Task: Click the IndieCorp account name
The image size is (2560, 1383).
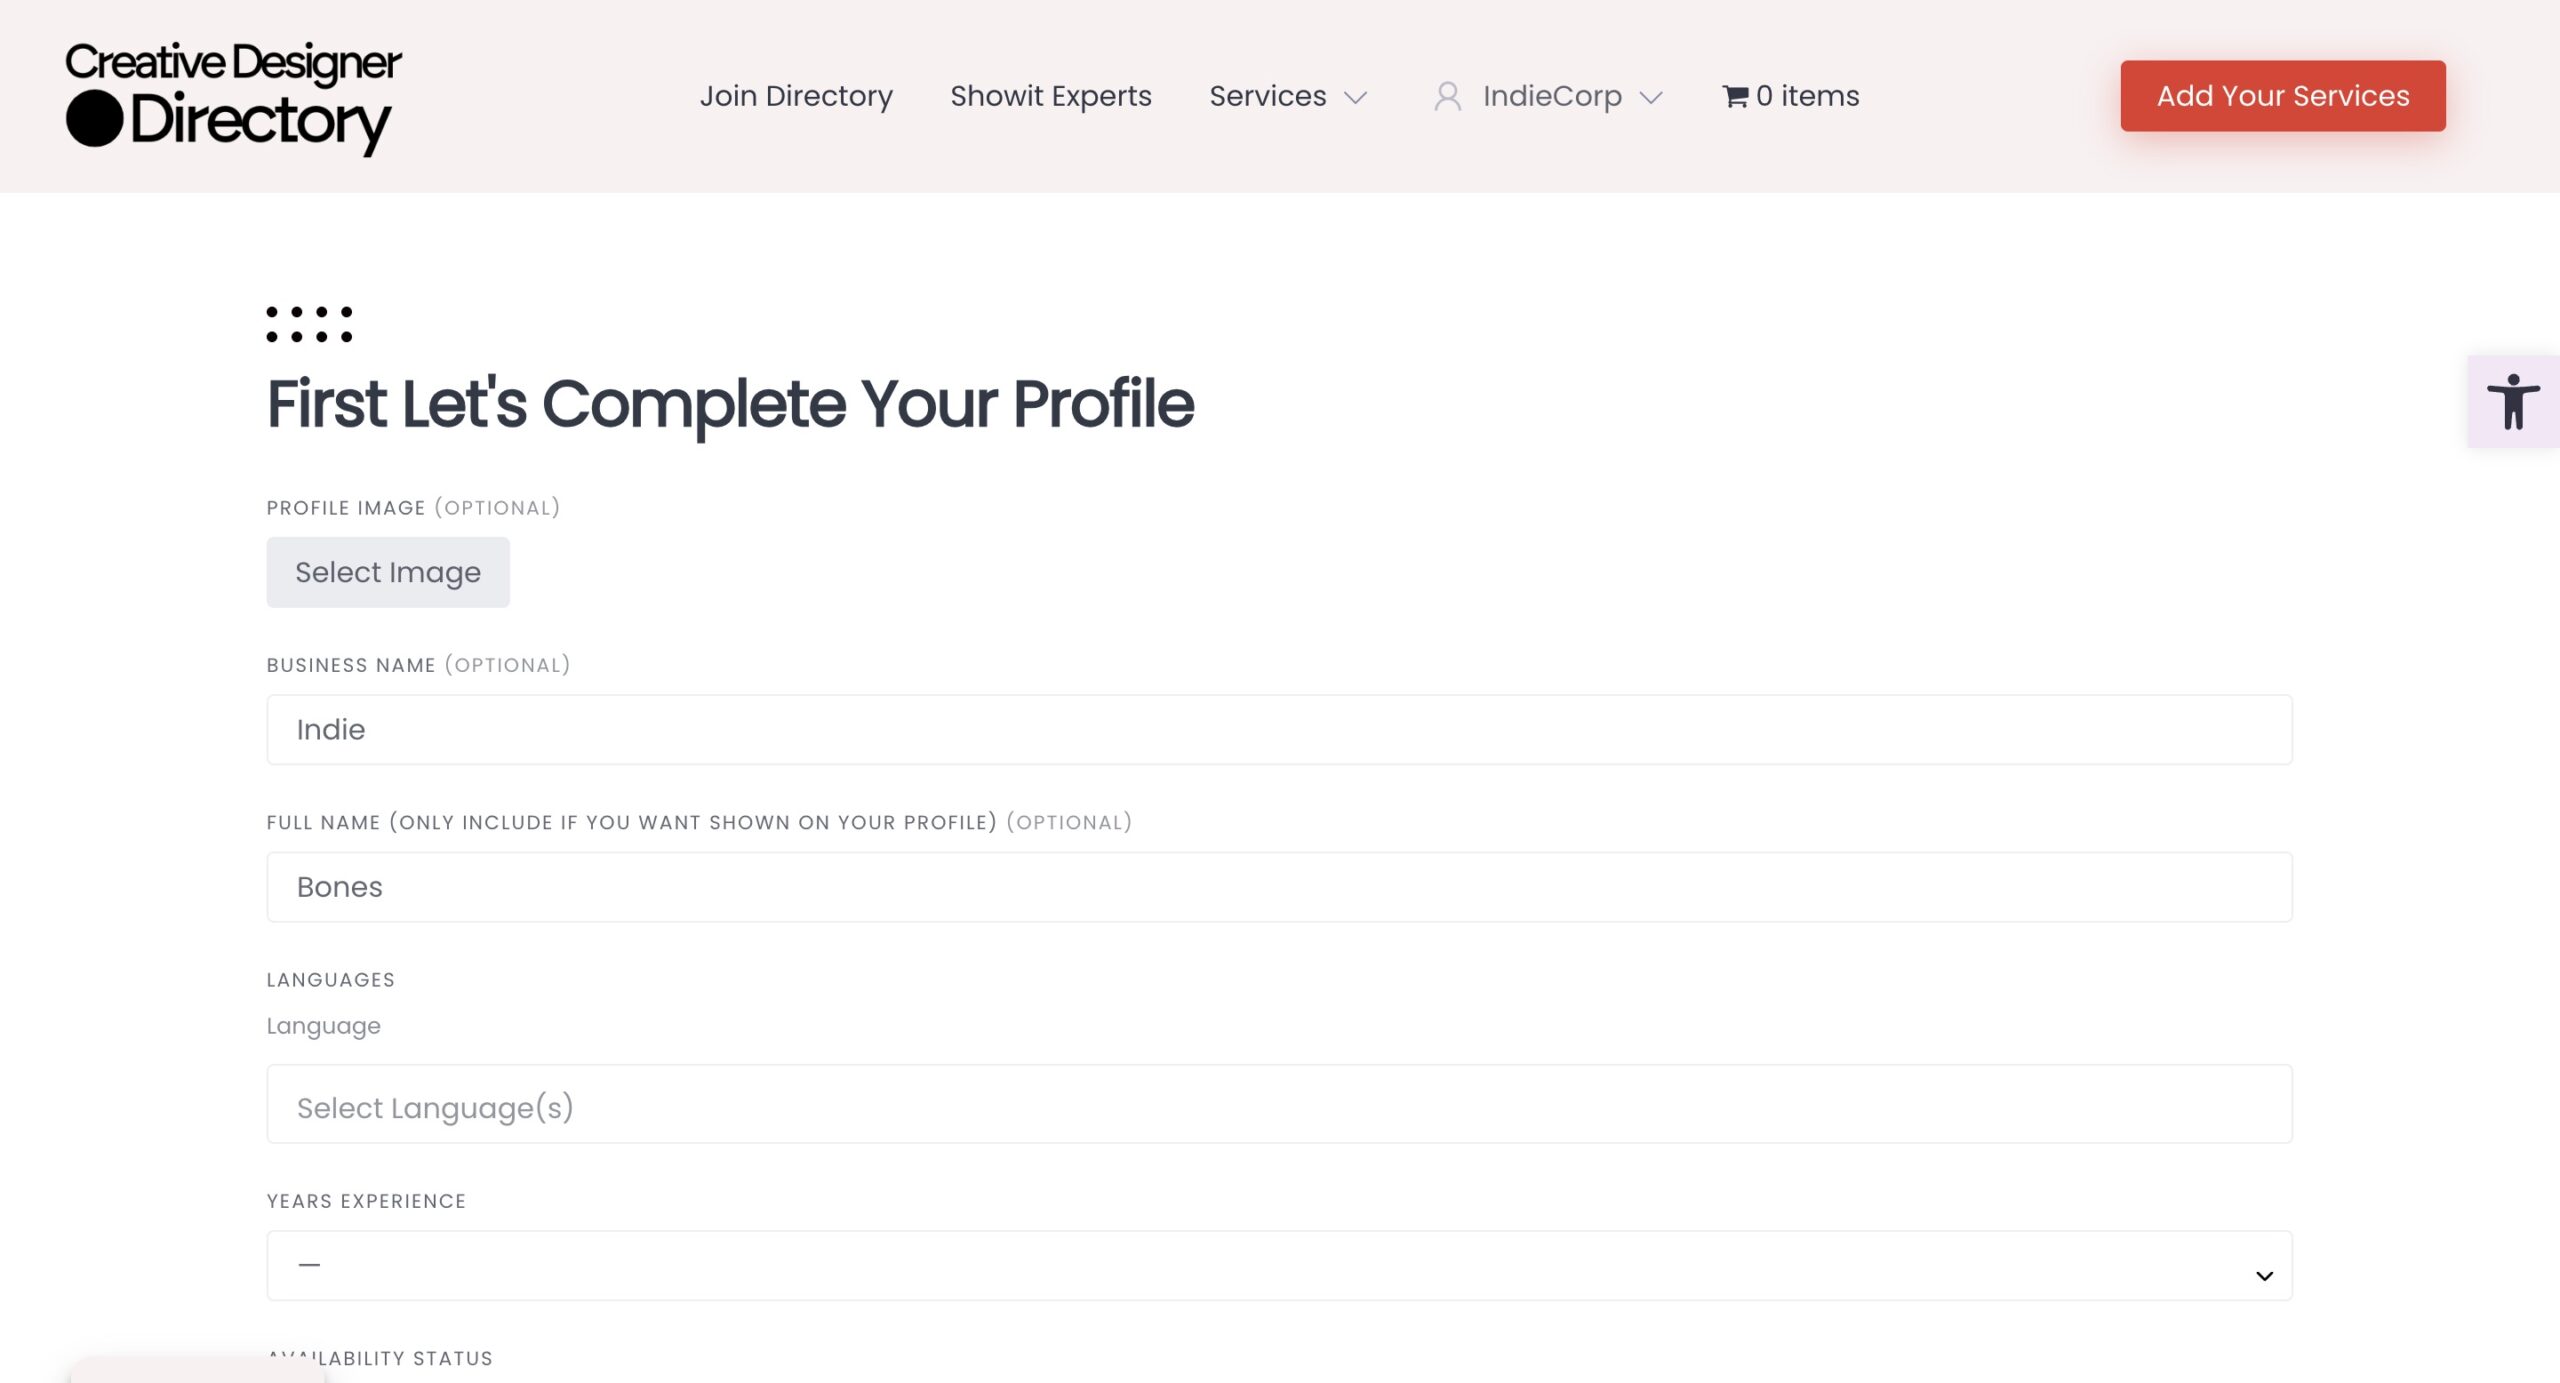Action: tap(1552, 96)
